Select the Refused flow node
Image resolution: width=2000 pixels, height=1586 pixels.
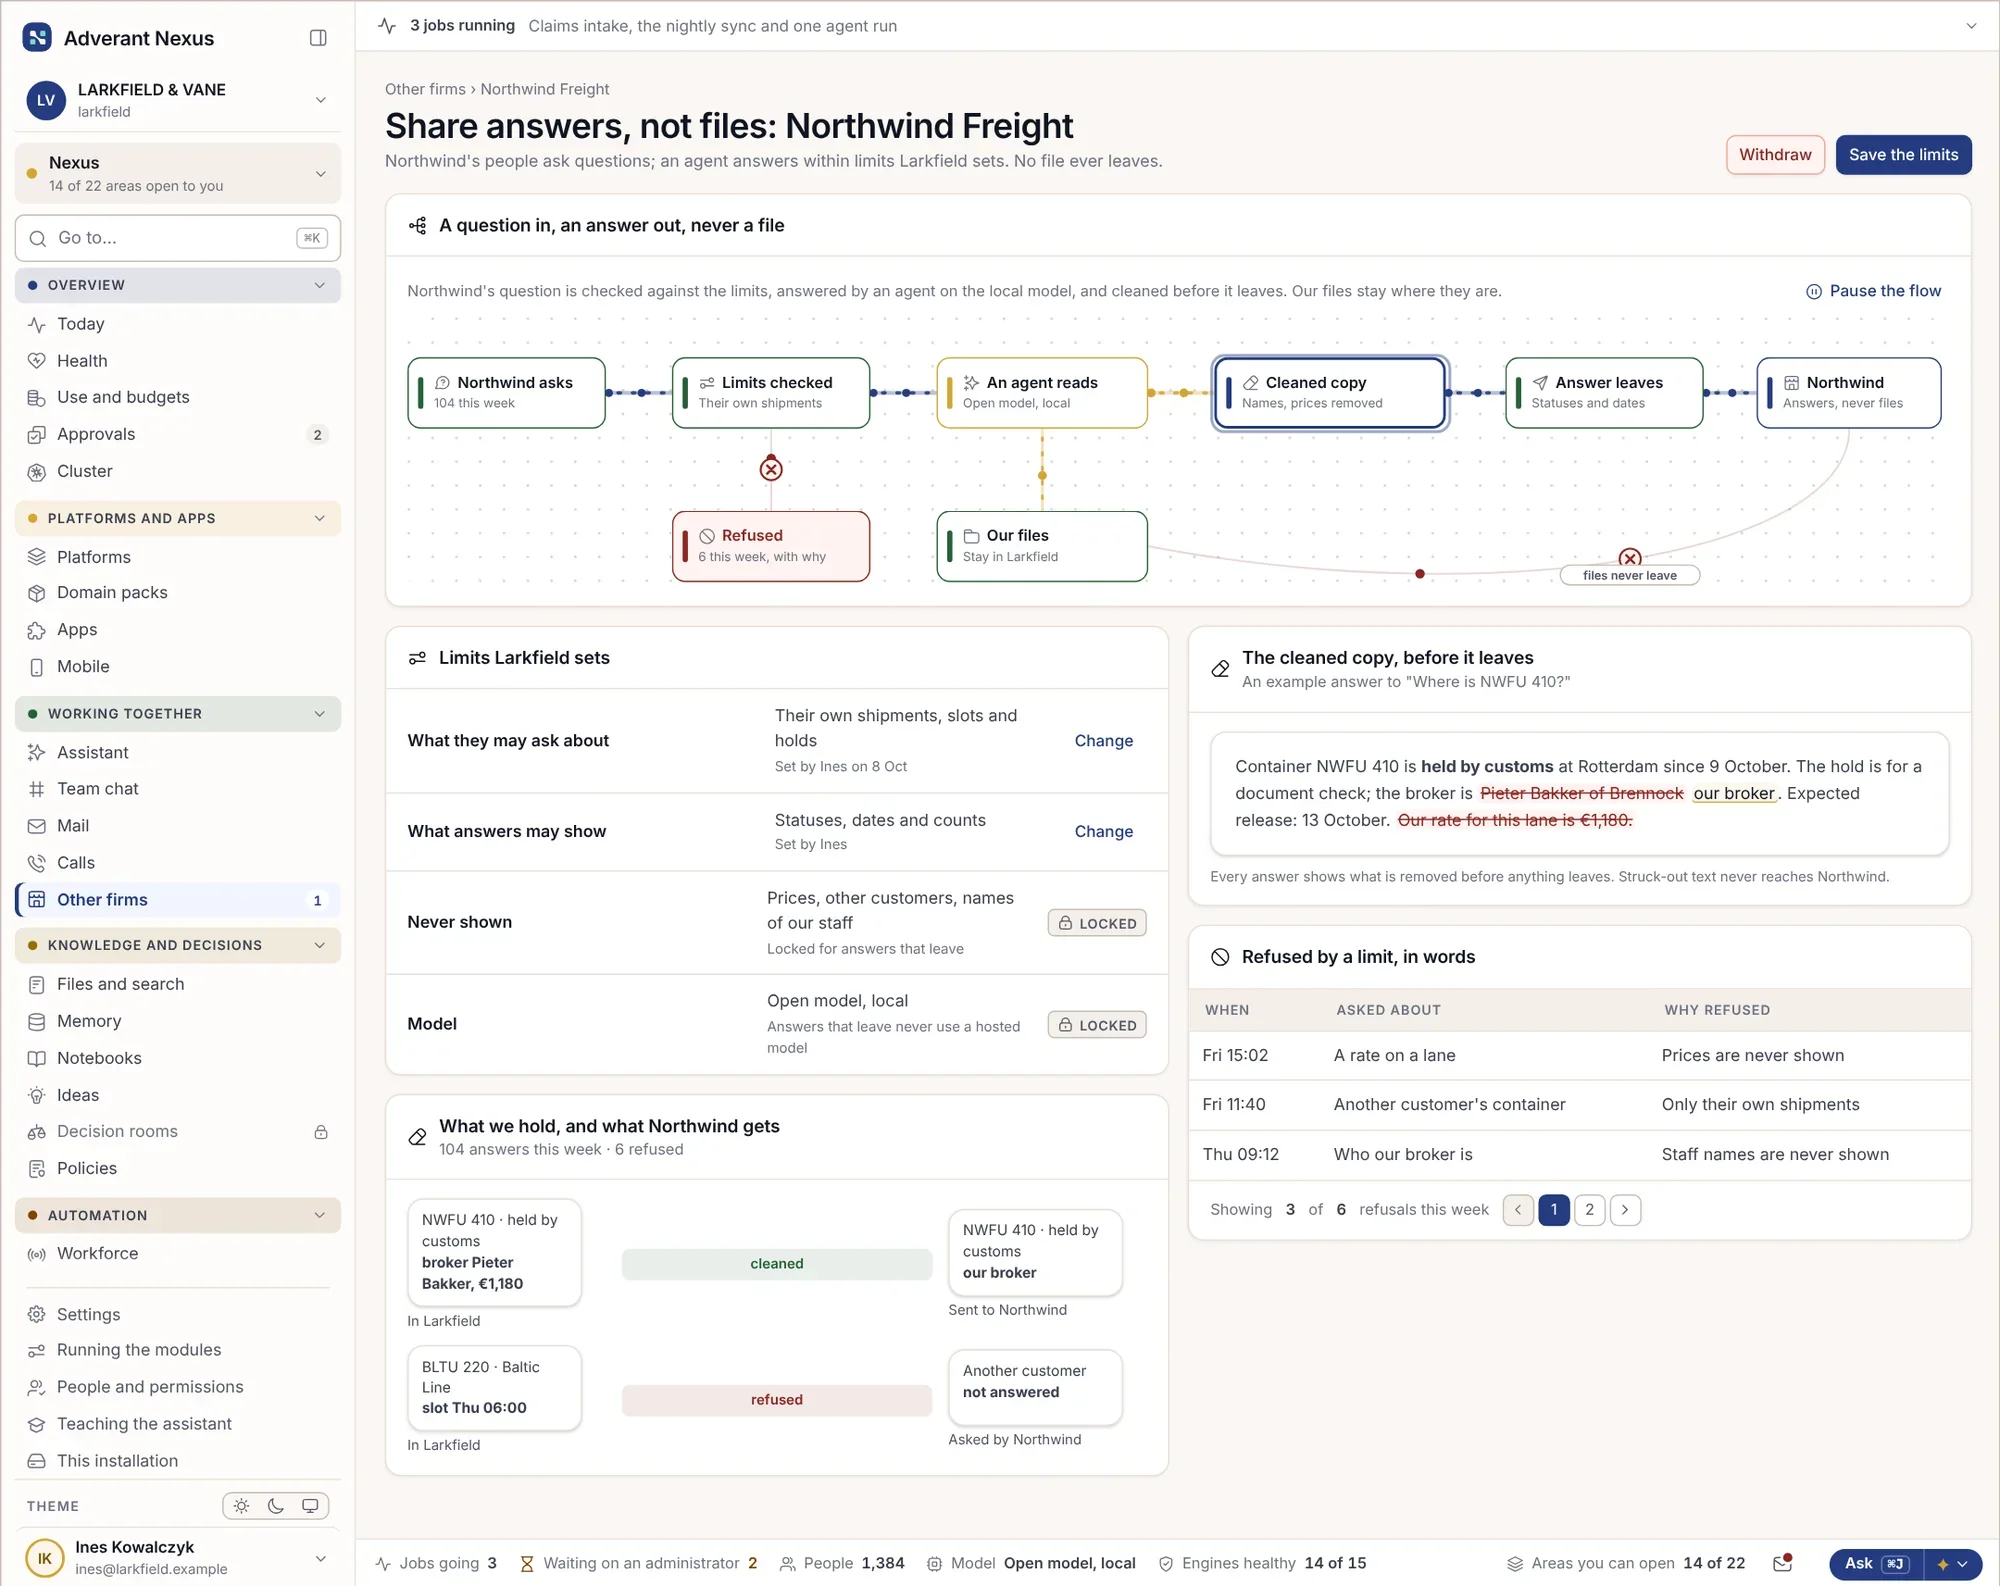tap(771, 546)
